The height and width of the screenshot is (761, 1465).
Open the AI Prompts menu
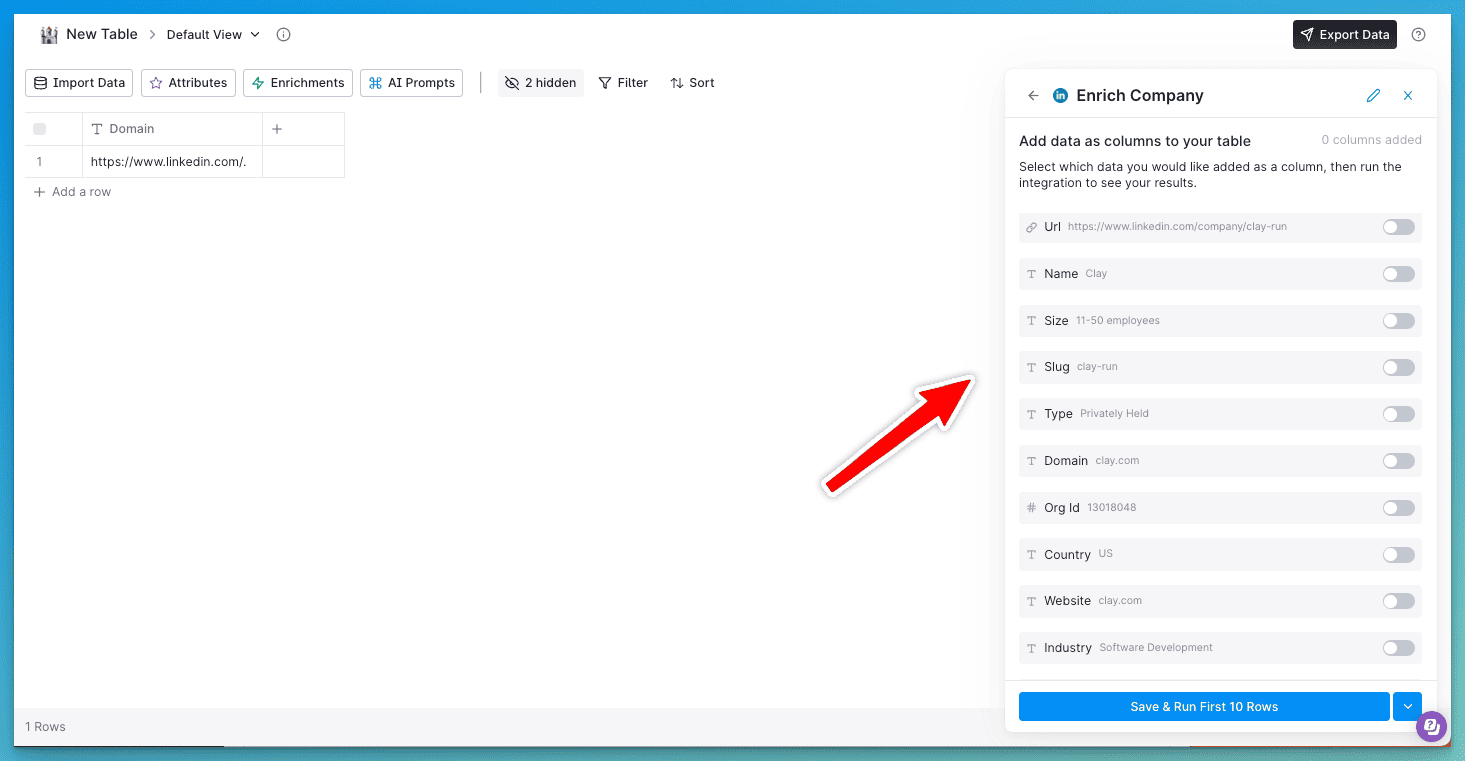click(x=411, y=83)
